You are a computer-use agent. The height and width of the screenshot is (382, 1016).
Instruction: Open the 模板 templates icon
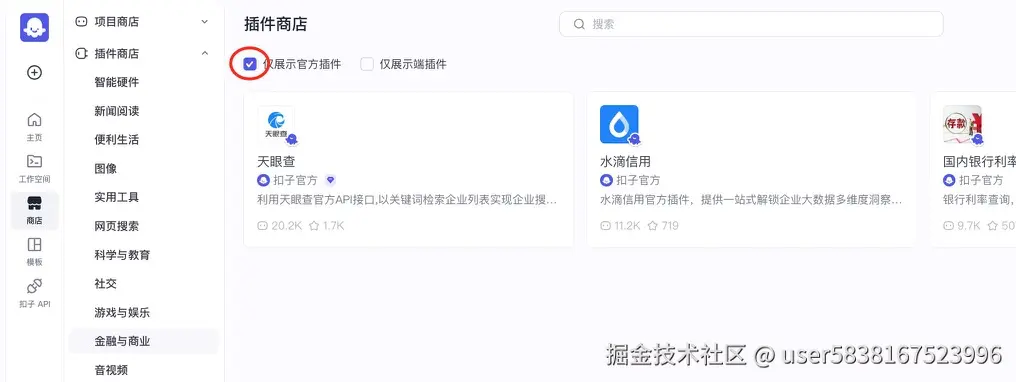34,245
